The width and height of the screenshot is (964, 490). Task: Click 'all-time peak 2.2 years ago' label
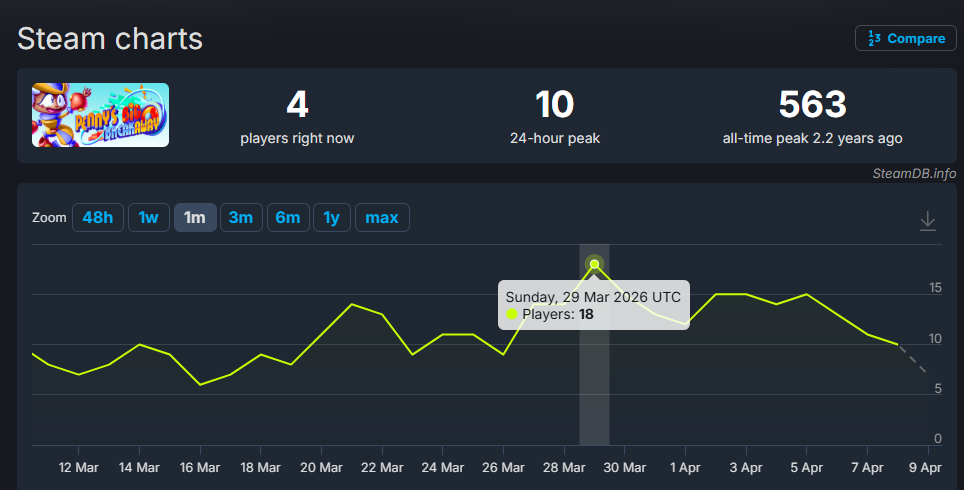[812, 138]
